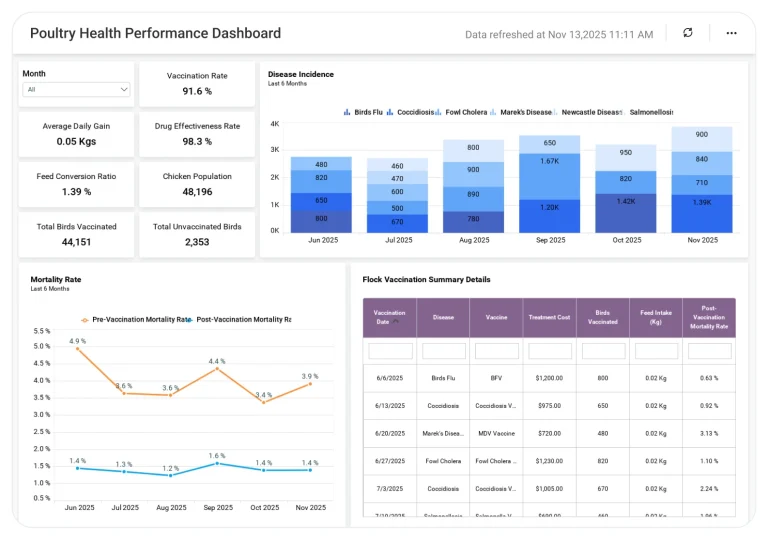Open the three-dot more options menu
The image size is (768, 538).
point(731,33)
